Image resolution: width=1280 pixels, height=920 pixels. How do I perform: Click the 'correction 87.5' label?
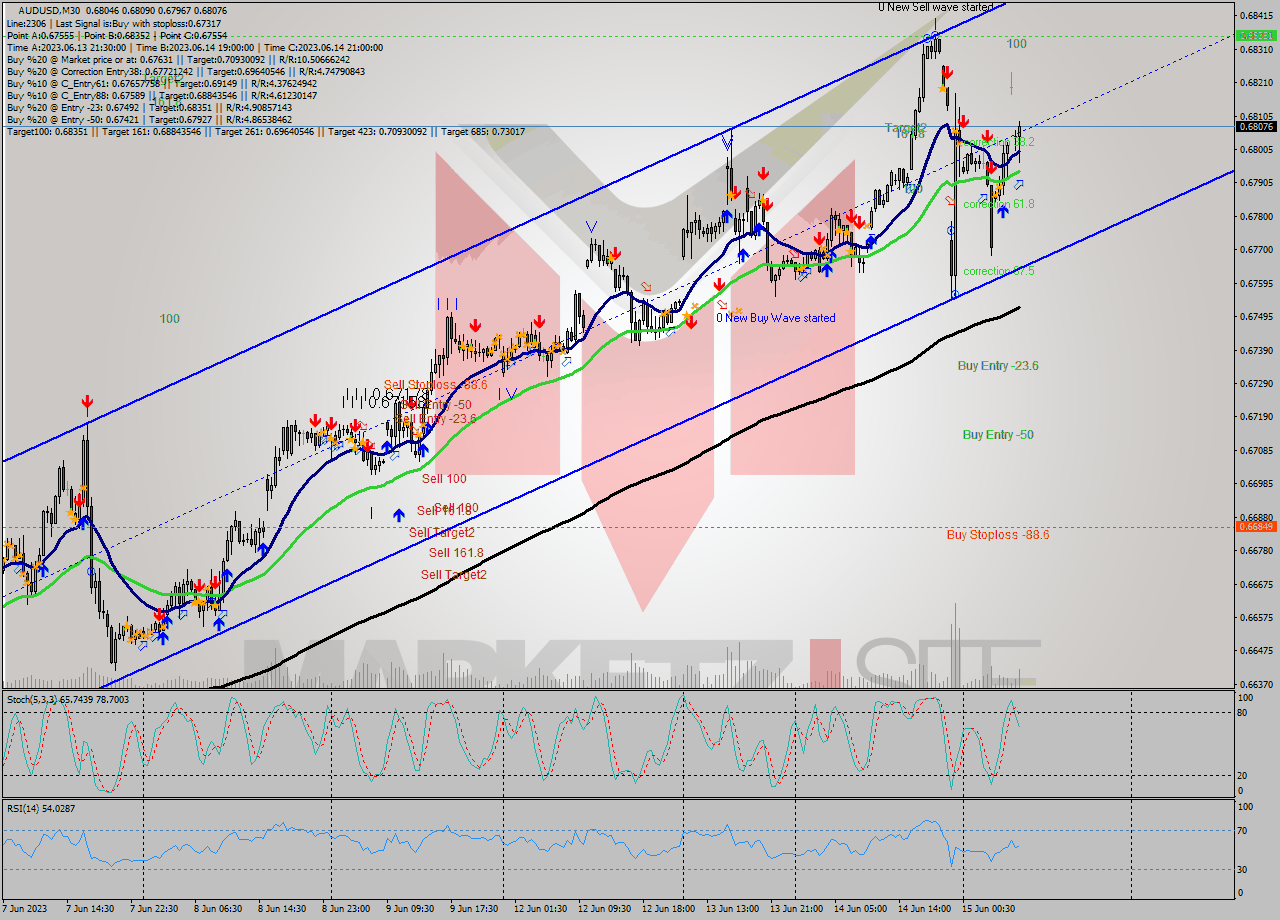click(999, 271)
